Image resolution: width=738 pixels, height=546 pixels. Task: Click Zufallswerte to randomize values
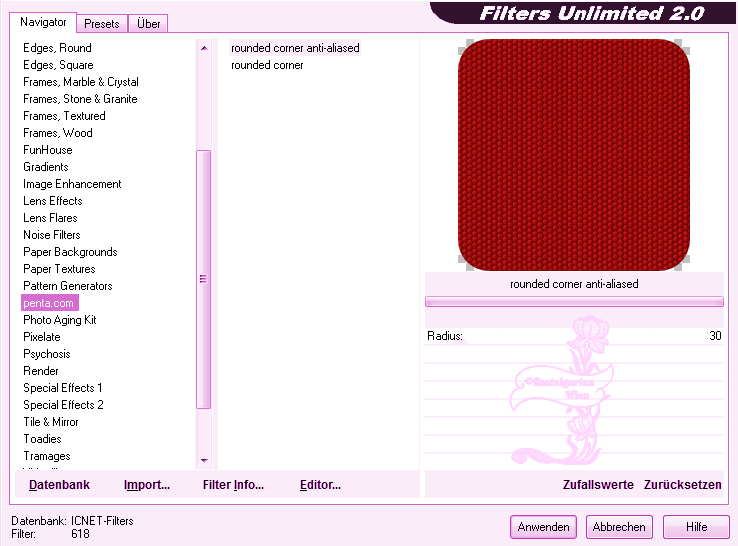coord(598,485)
